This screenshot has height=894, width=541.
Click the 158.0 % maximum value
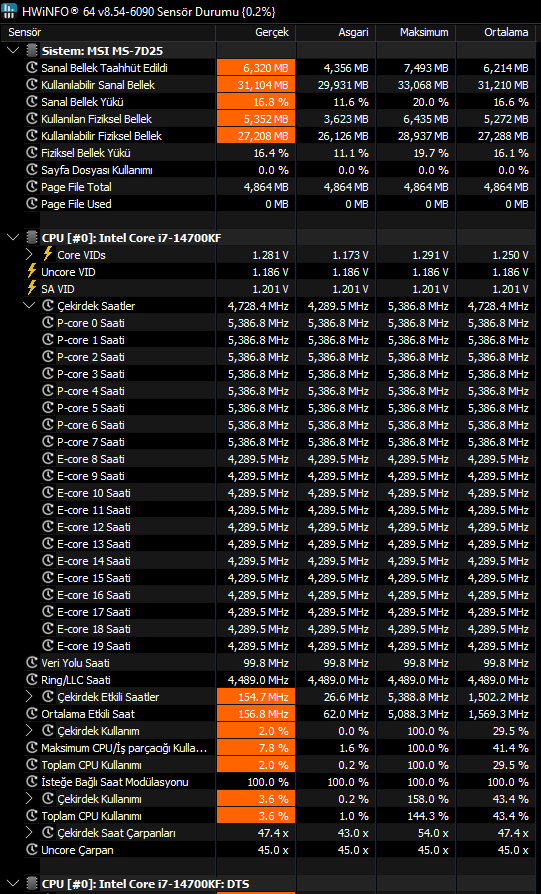[428, 799]
